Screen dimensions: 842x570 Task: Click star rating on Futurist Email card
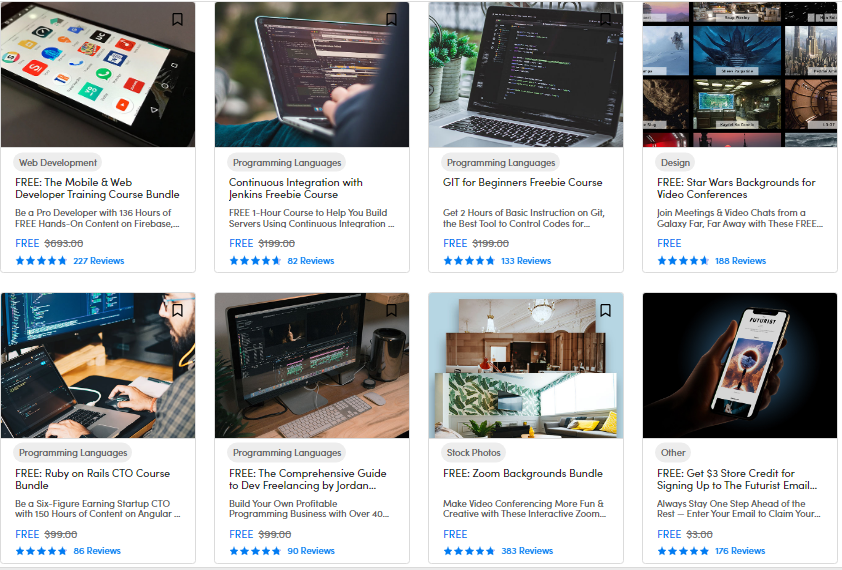point(683,551)
